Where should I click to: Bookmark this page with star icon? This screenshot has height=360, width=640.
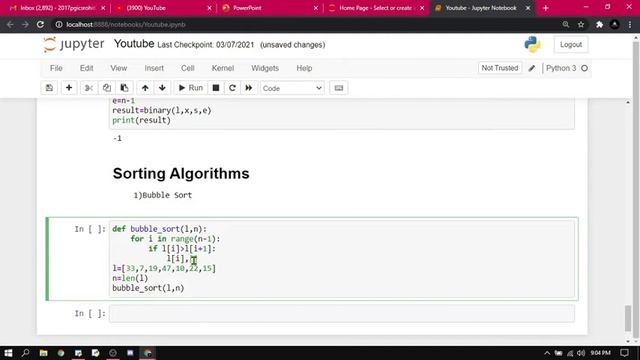(x=581, y=24)
